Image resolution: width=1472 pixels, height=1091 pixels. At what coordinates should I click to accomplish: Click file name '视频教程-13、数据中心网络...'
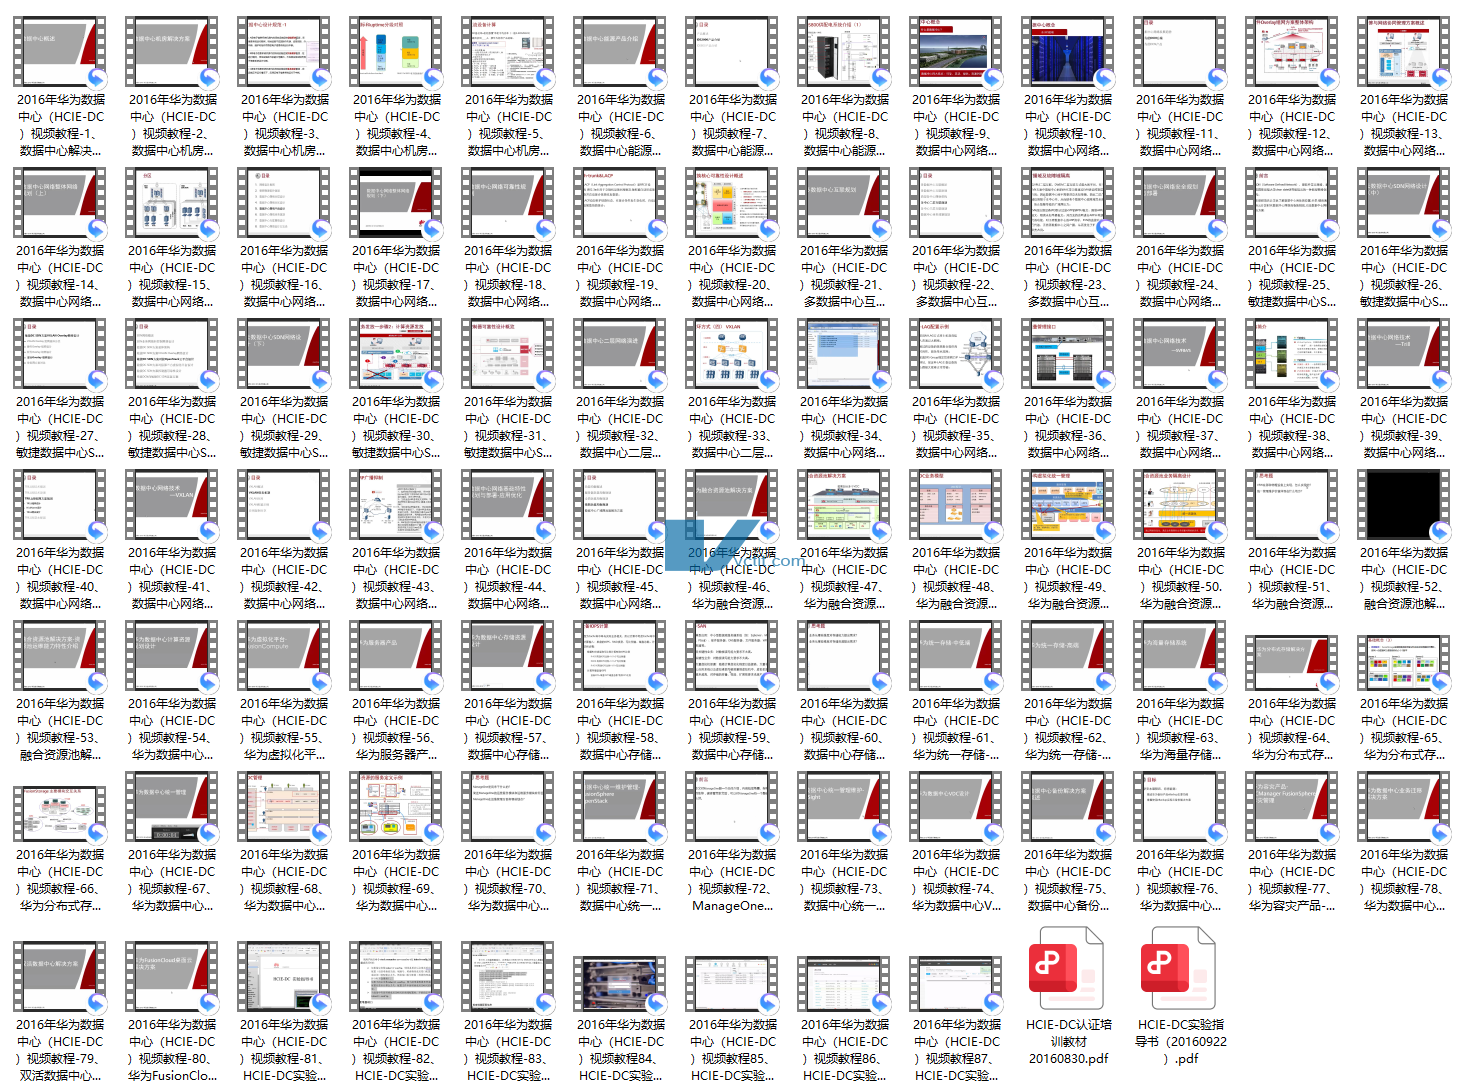[1404, 125]
